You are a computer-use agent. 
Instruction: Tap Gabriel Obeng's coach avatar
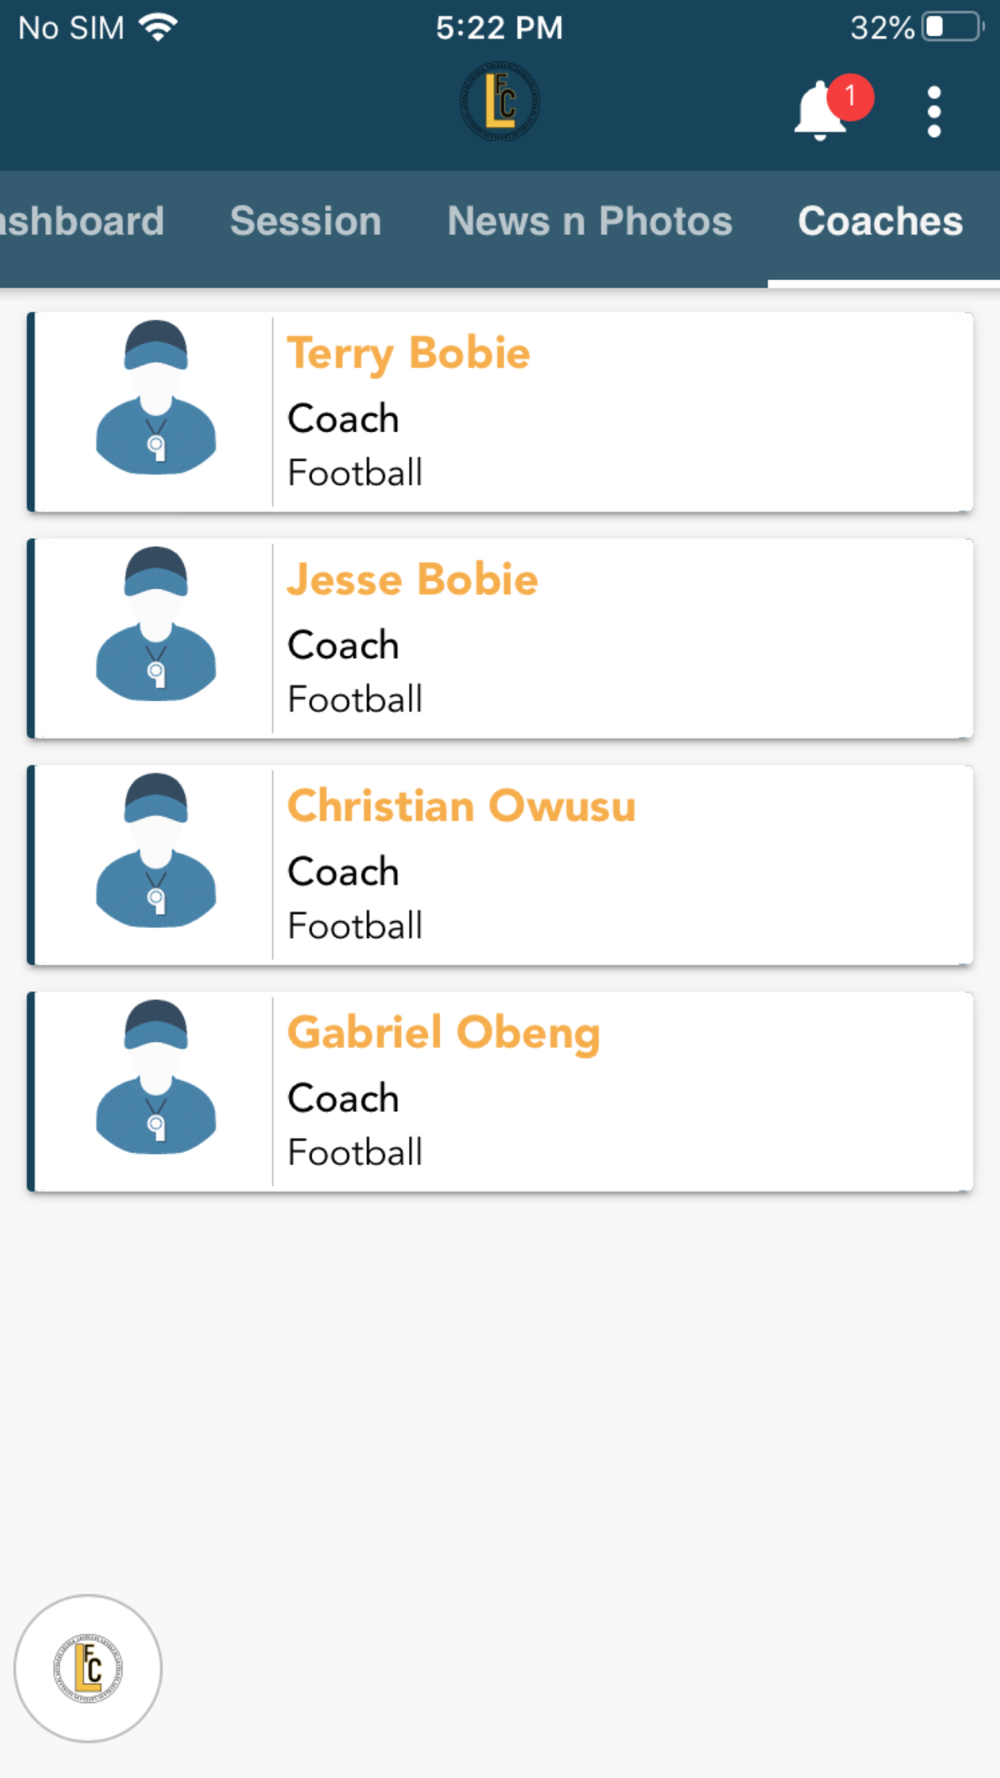click(x=156, y=1076)
